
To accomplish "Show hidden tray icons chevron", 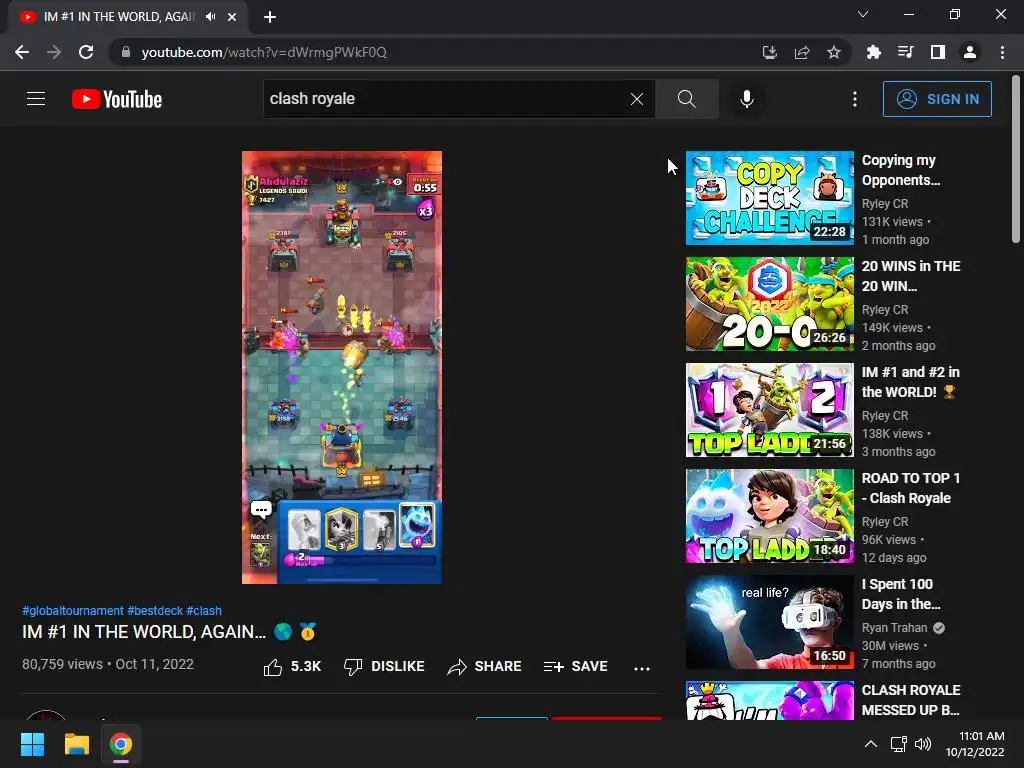I will [871, 744].
